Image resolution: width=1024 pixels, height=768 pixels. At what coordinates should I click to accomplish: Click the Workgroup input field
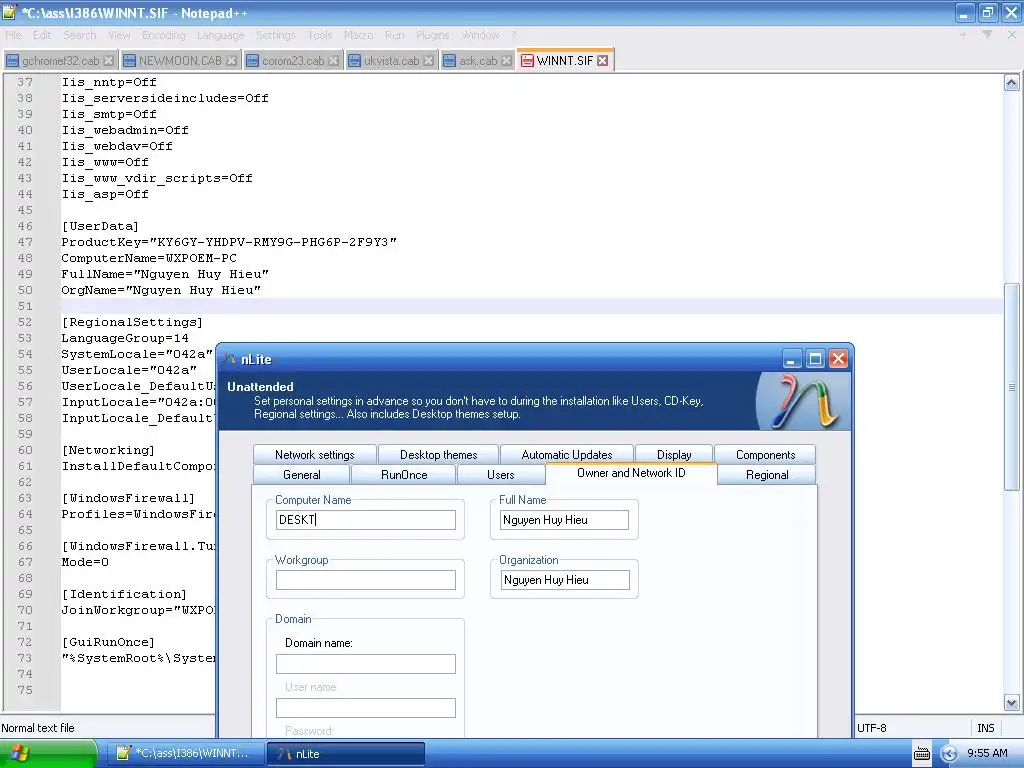pyautogui.click(x=366, y=580)
